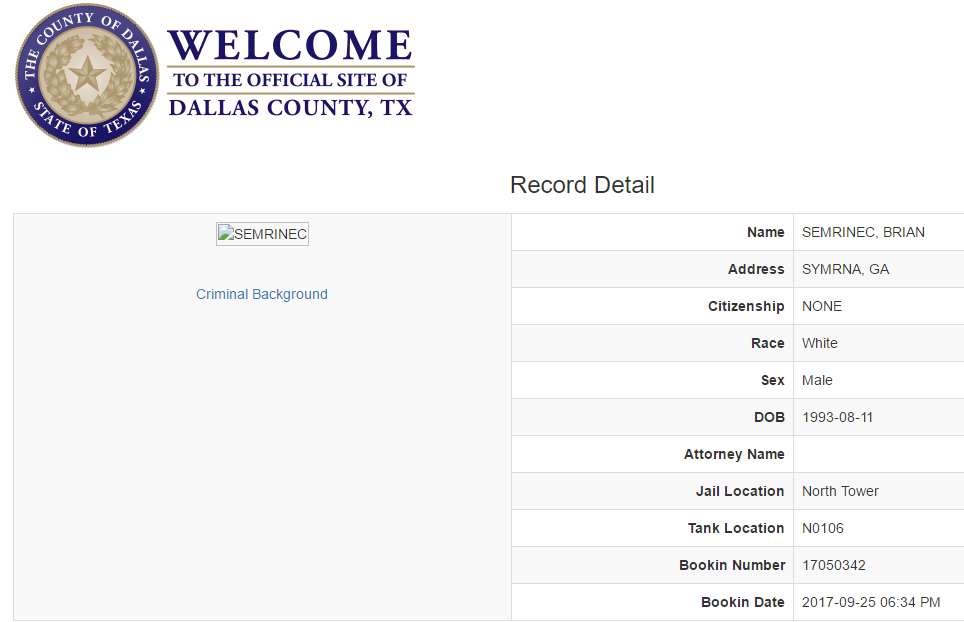Select the Race value White

tap(820, 343)
